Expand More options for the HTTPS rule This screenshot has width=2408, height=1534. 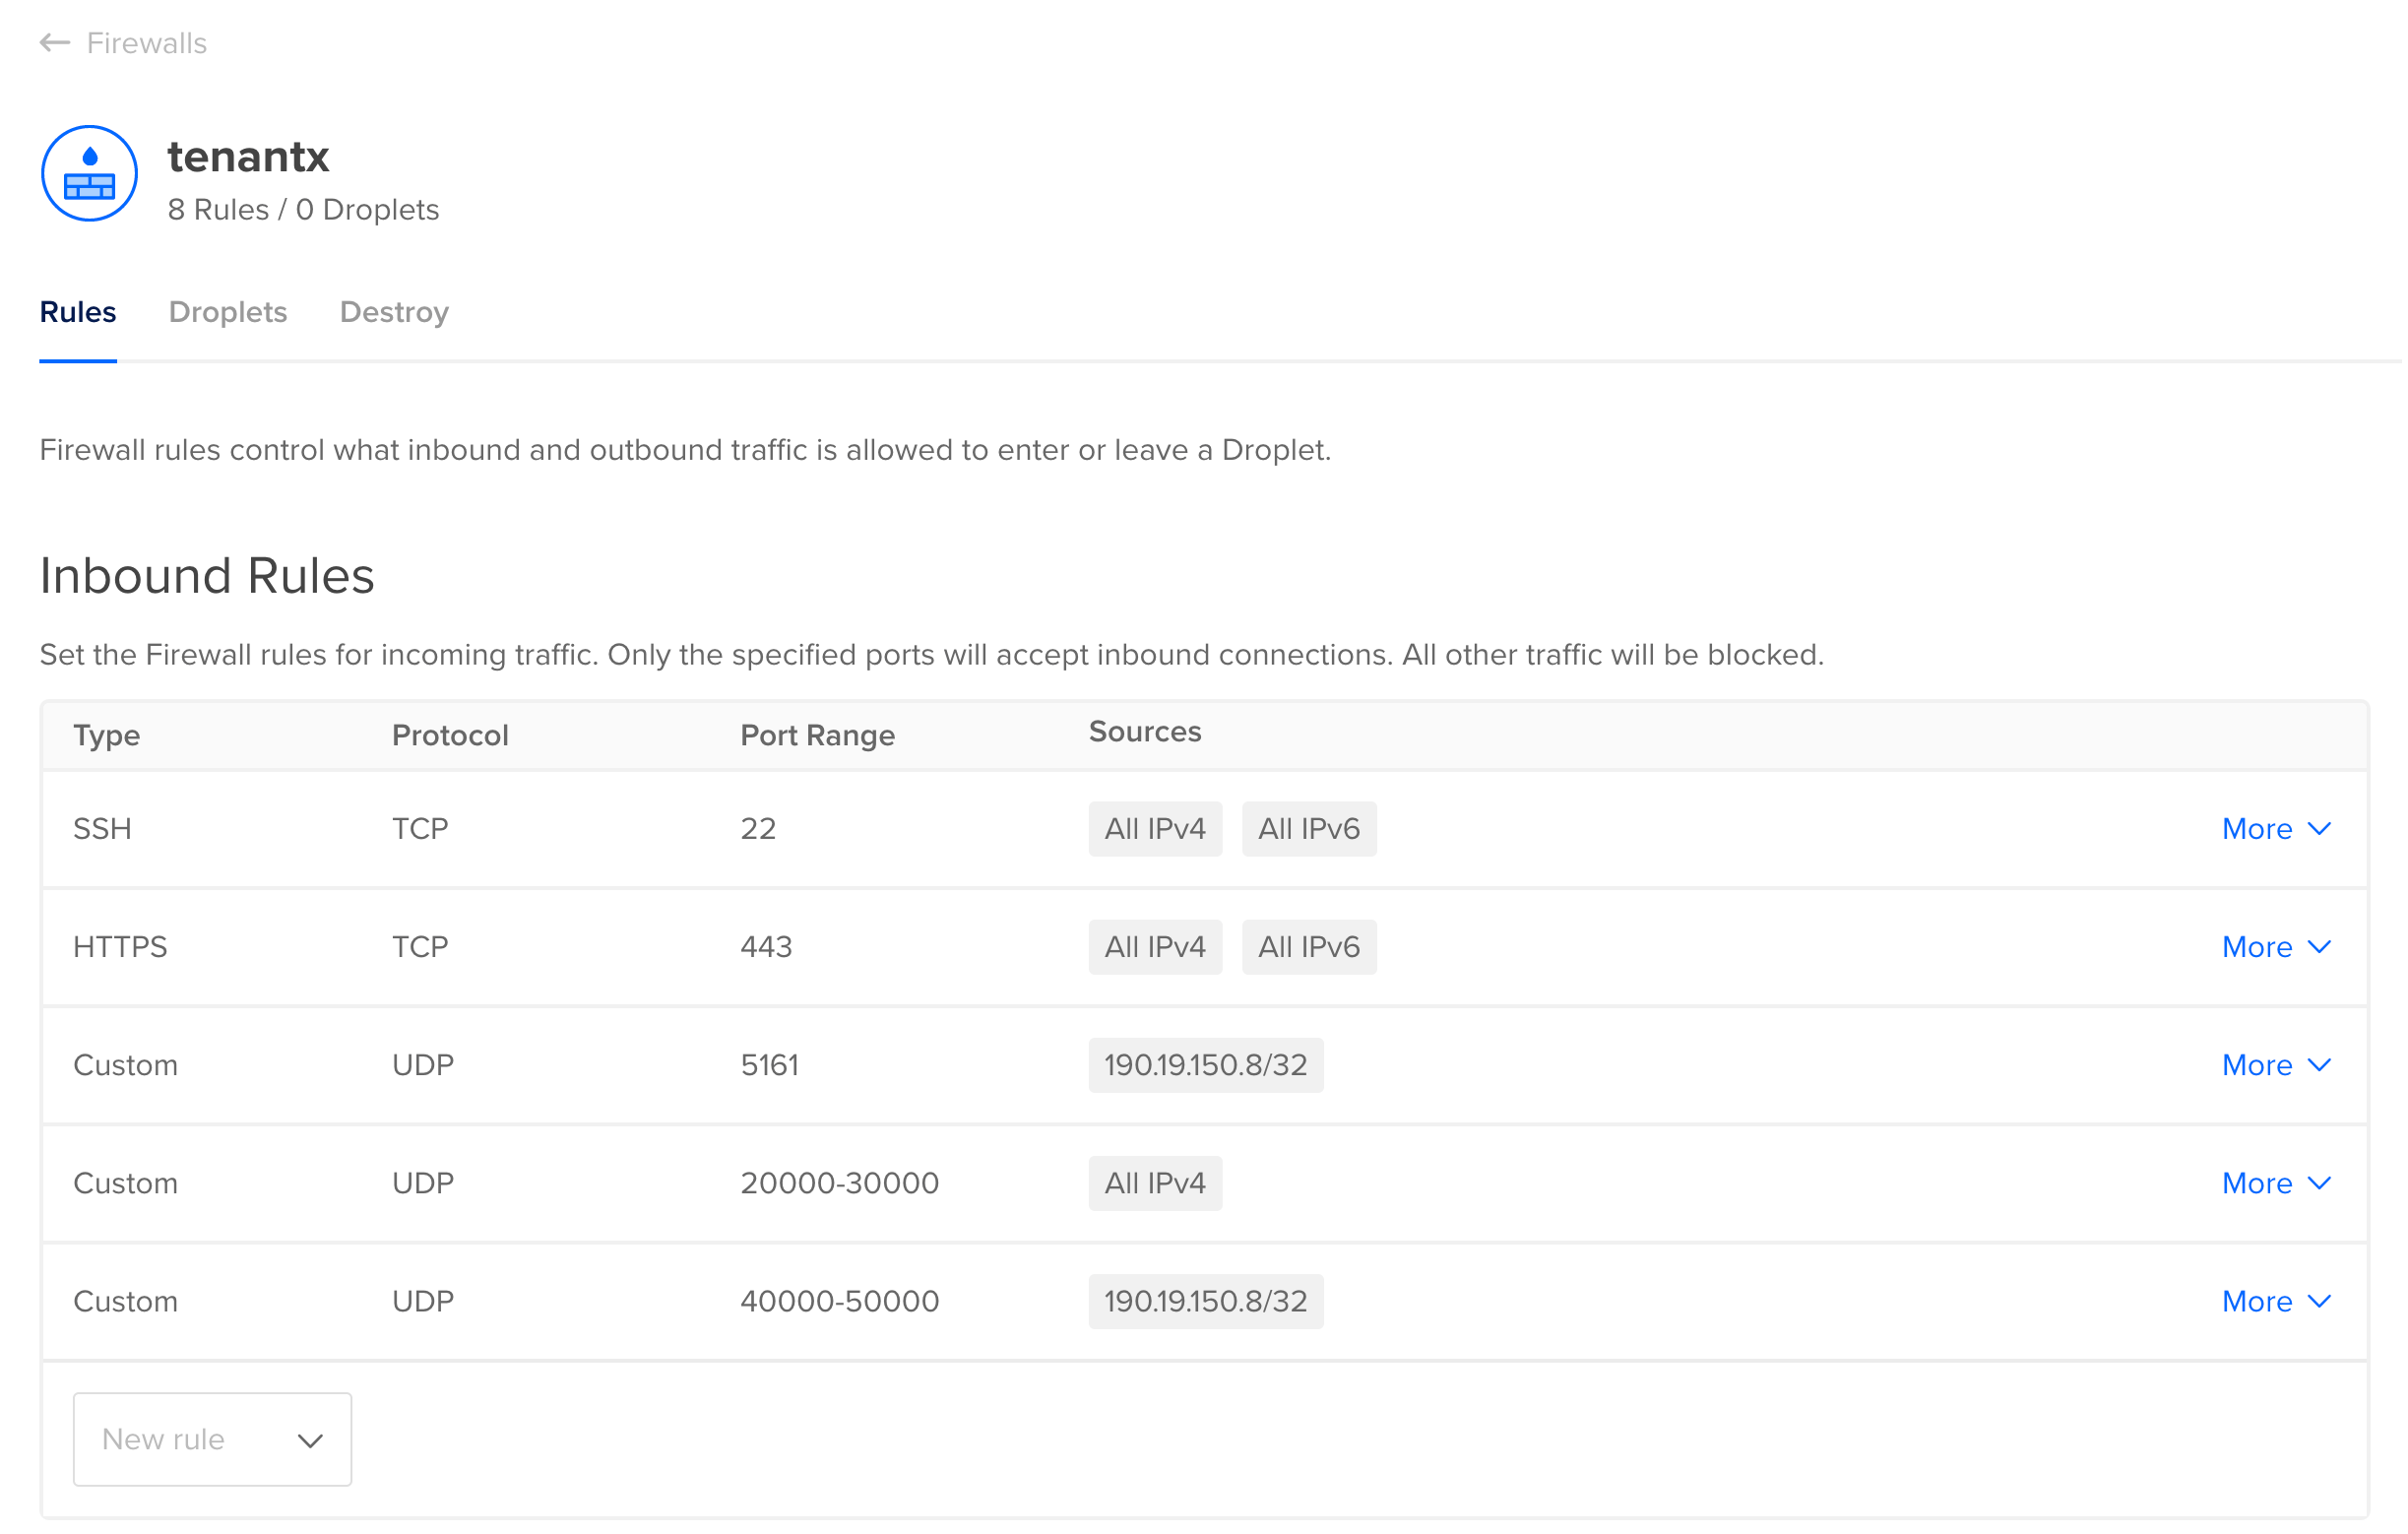click(x=2275, y=947)
